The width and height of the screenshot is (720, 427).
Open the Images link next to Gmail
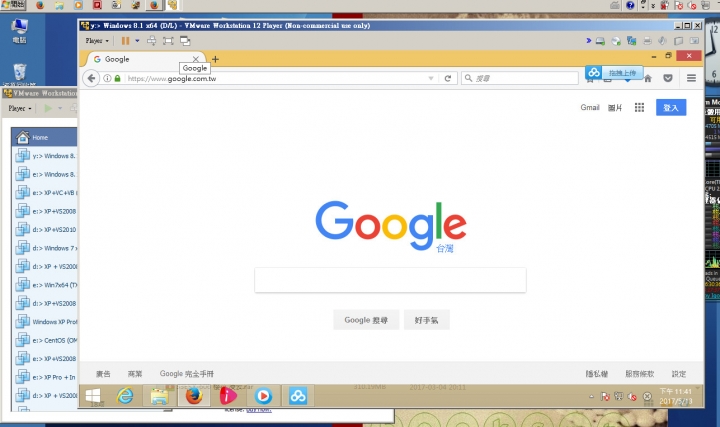(x=615, y=108)
